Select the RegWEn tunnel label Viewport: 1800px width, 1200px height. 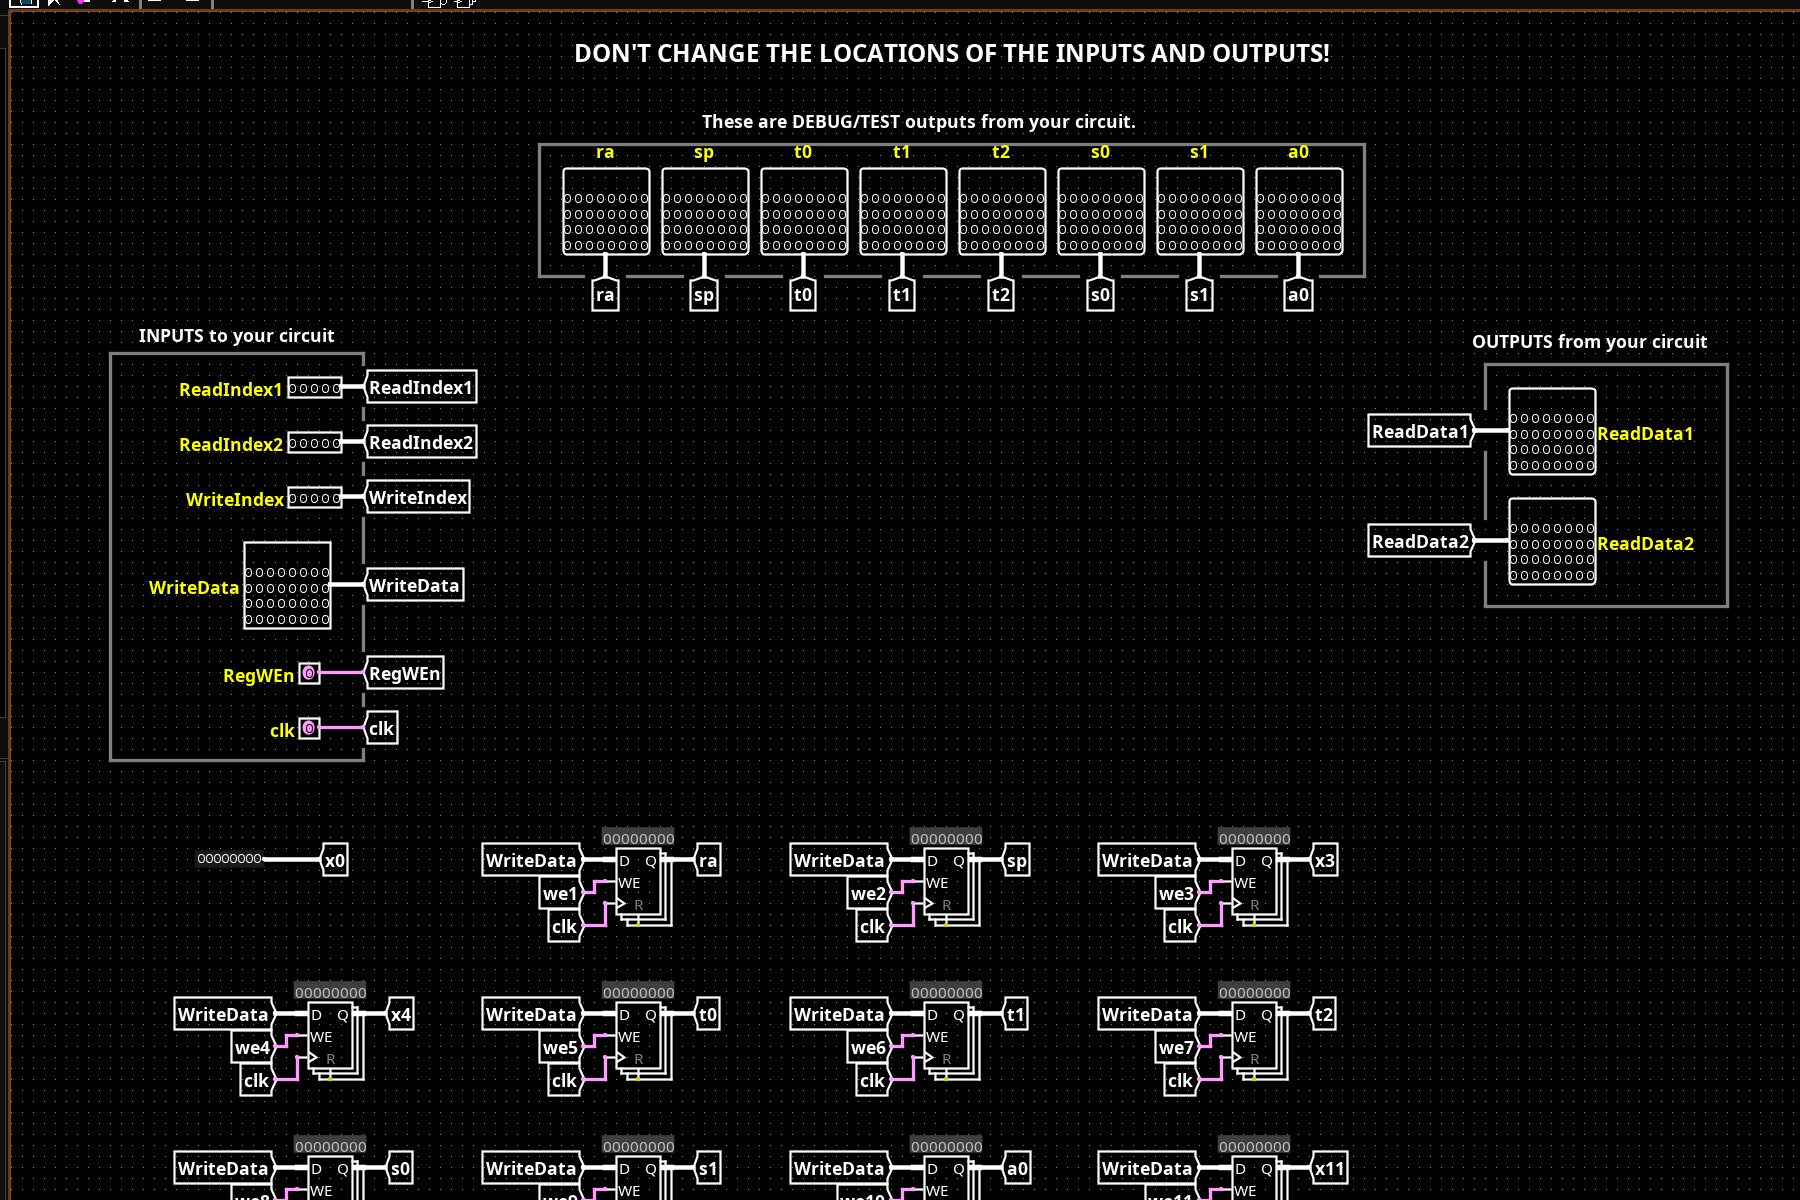[x=405, y=674]
